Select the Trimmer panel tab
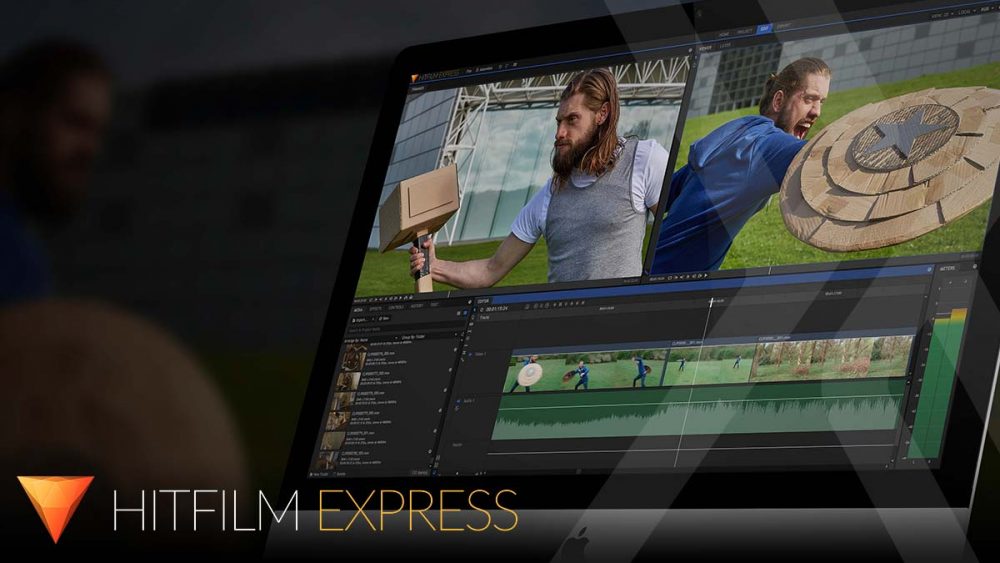This screenshot has height=563, width=1000. click(418, 89)
